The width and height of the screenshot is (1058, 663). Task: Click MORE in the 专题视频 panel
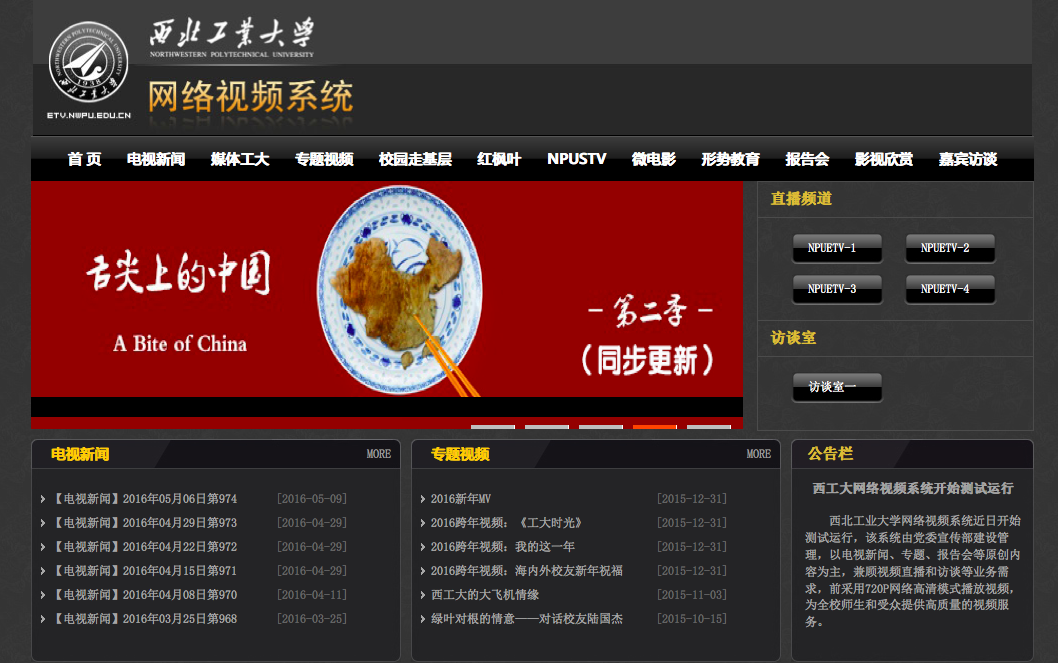click(x=759, y=453)
